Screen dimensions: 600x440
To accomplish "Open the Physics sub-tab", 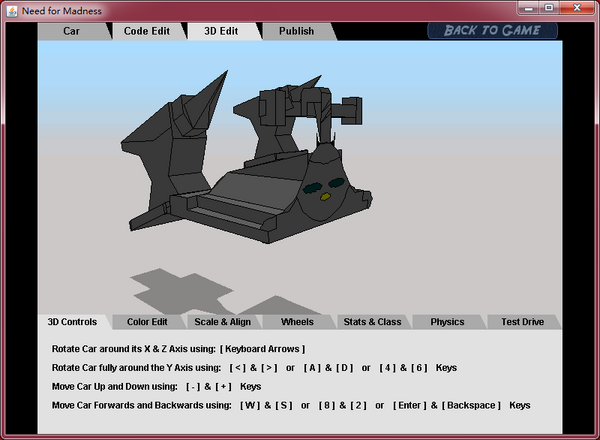I will pyautogui.click(x=447, y=322).
